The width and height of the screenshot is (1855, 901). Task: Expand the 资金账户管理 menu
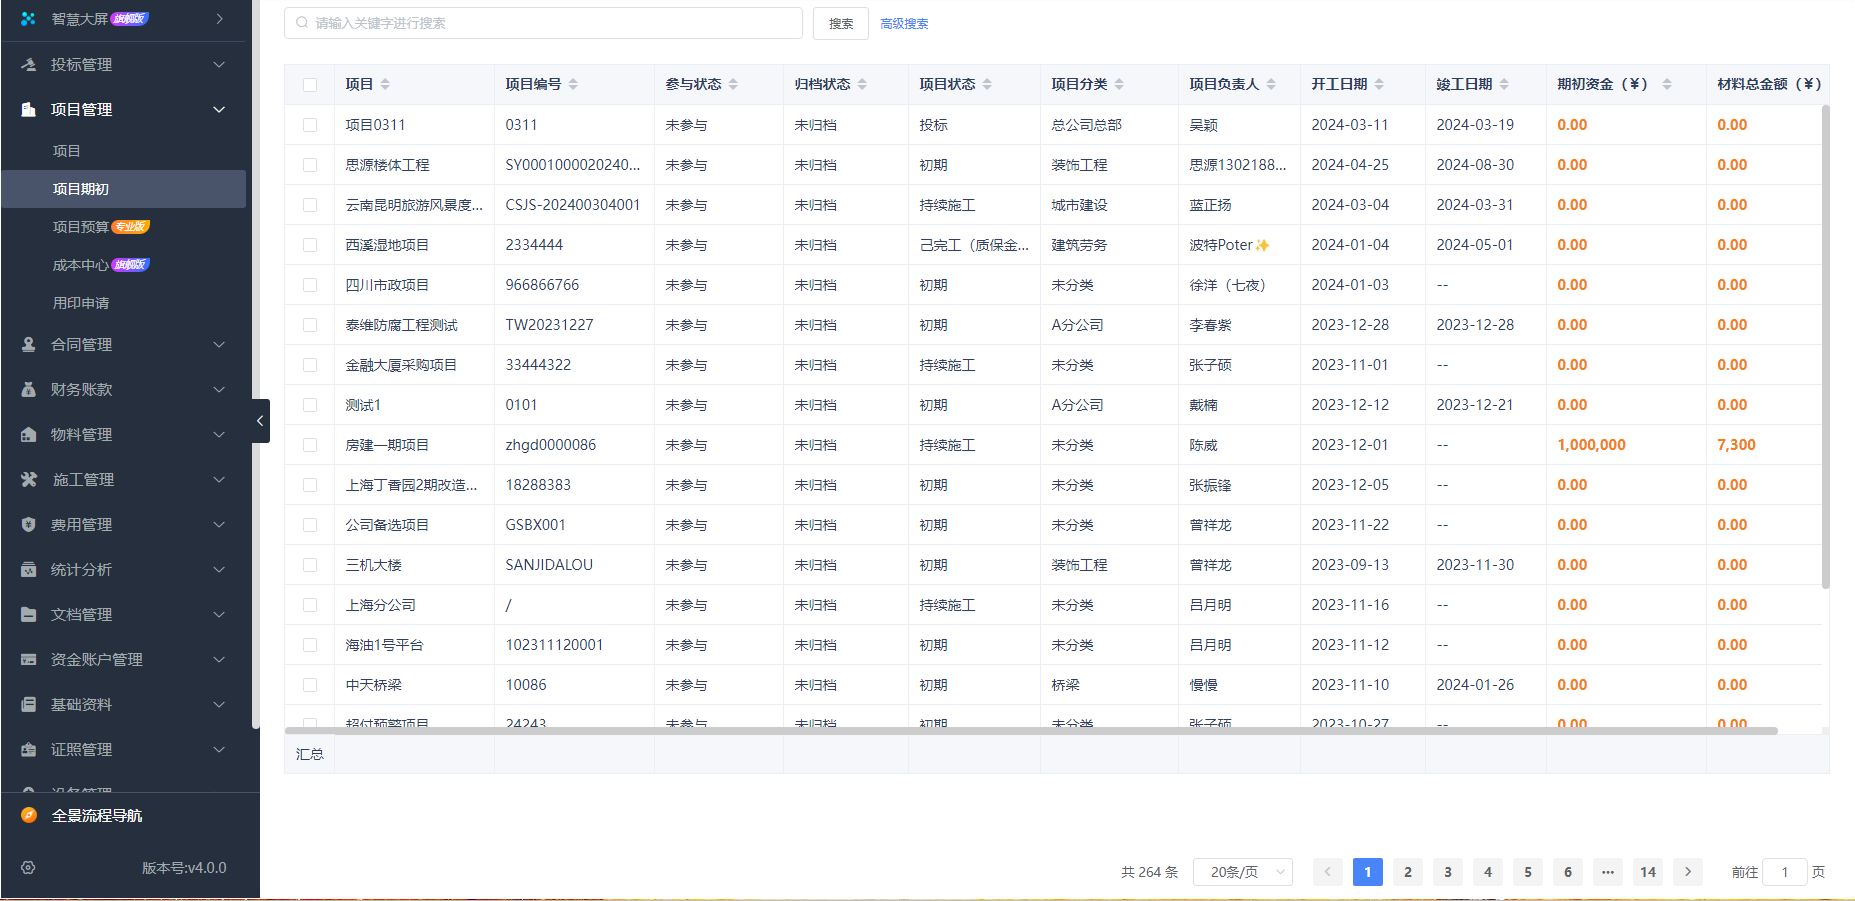pos(219,659)
